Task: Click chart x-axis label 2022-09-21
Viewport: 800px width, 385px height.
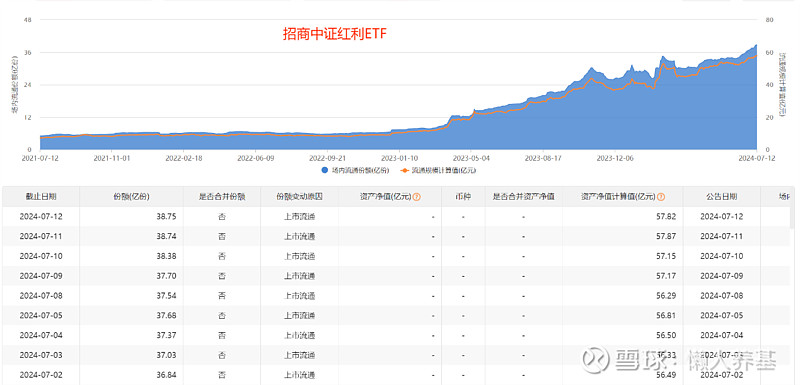Action: 328,158
